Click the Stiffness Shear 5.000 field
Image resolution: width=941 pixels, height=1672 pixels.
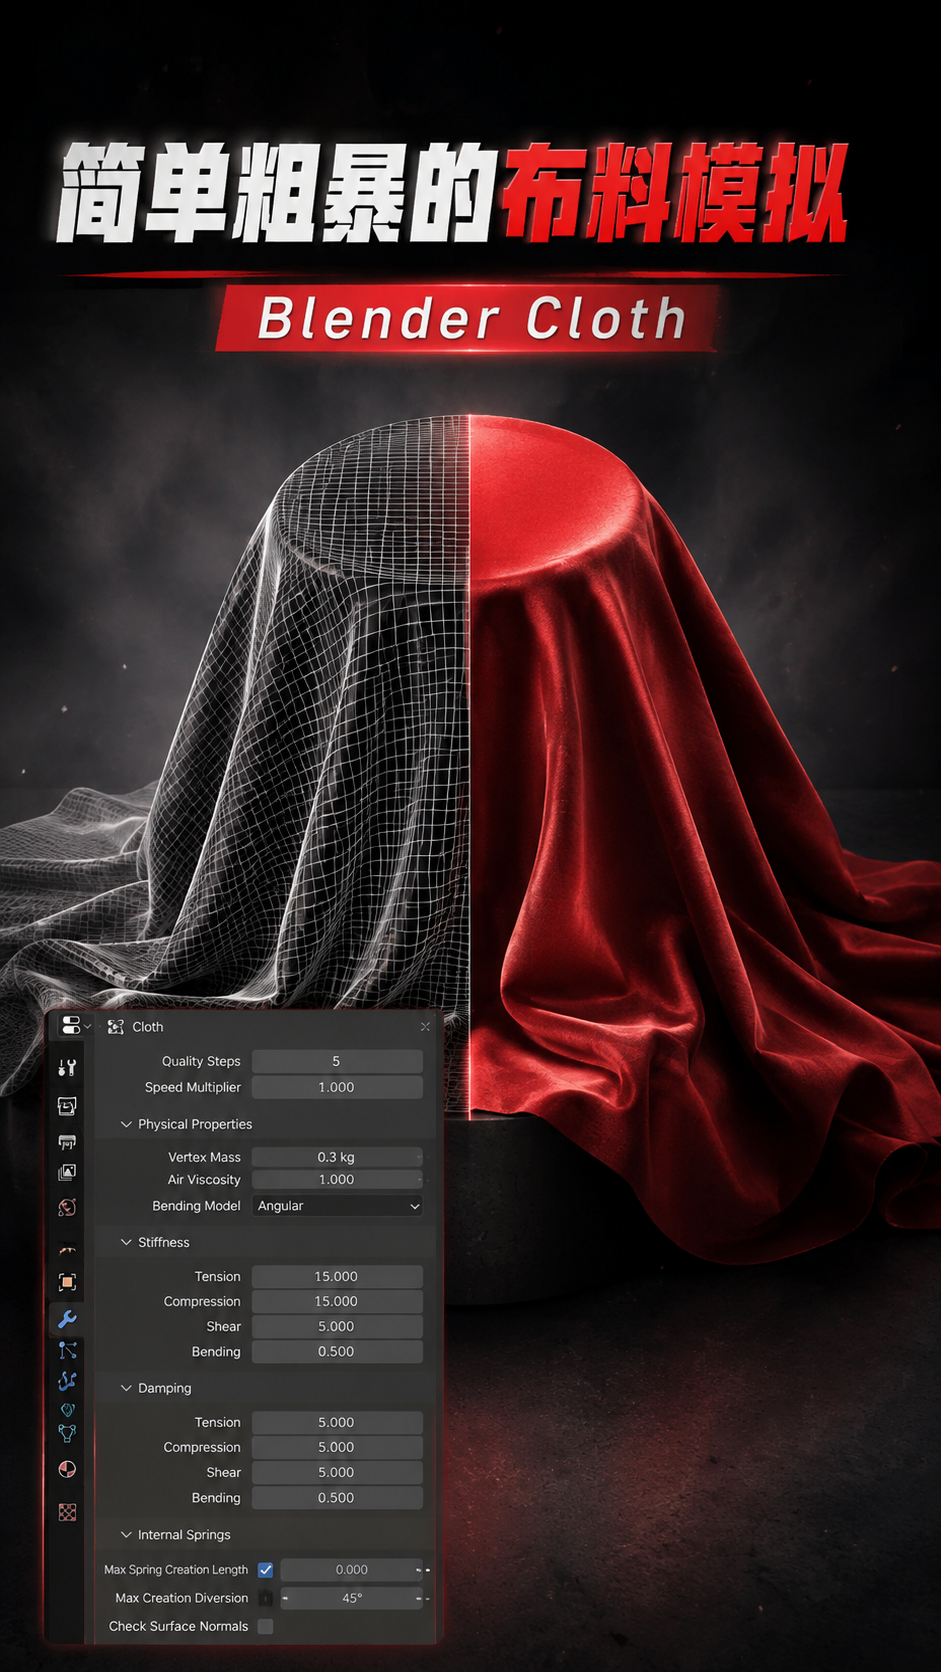(337, 1327)
